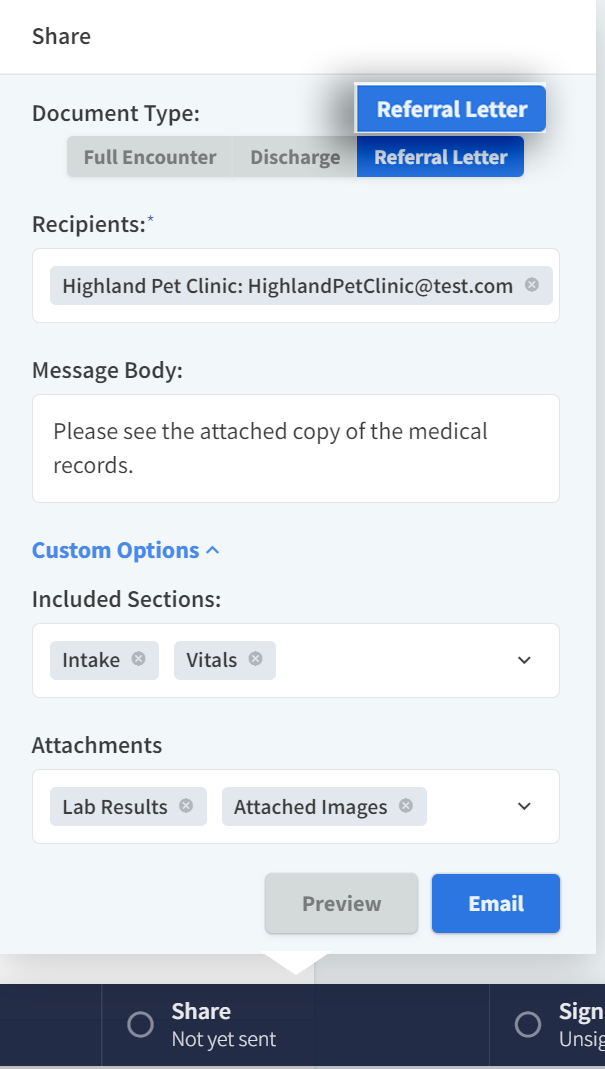The height and width of the screenshot is (1069, 605).
Task: Edit the Message Body text
Action: (x=295, y=448)
